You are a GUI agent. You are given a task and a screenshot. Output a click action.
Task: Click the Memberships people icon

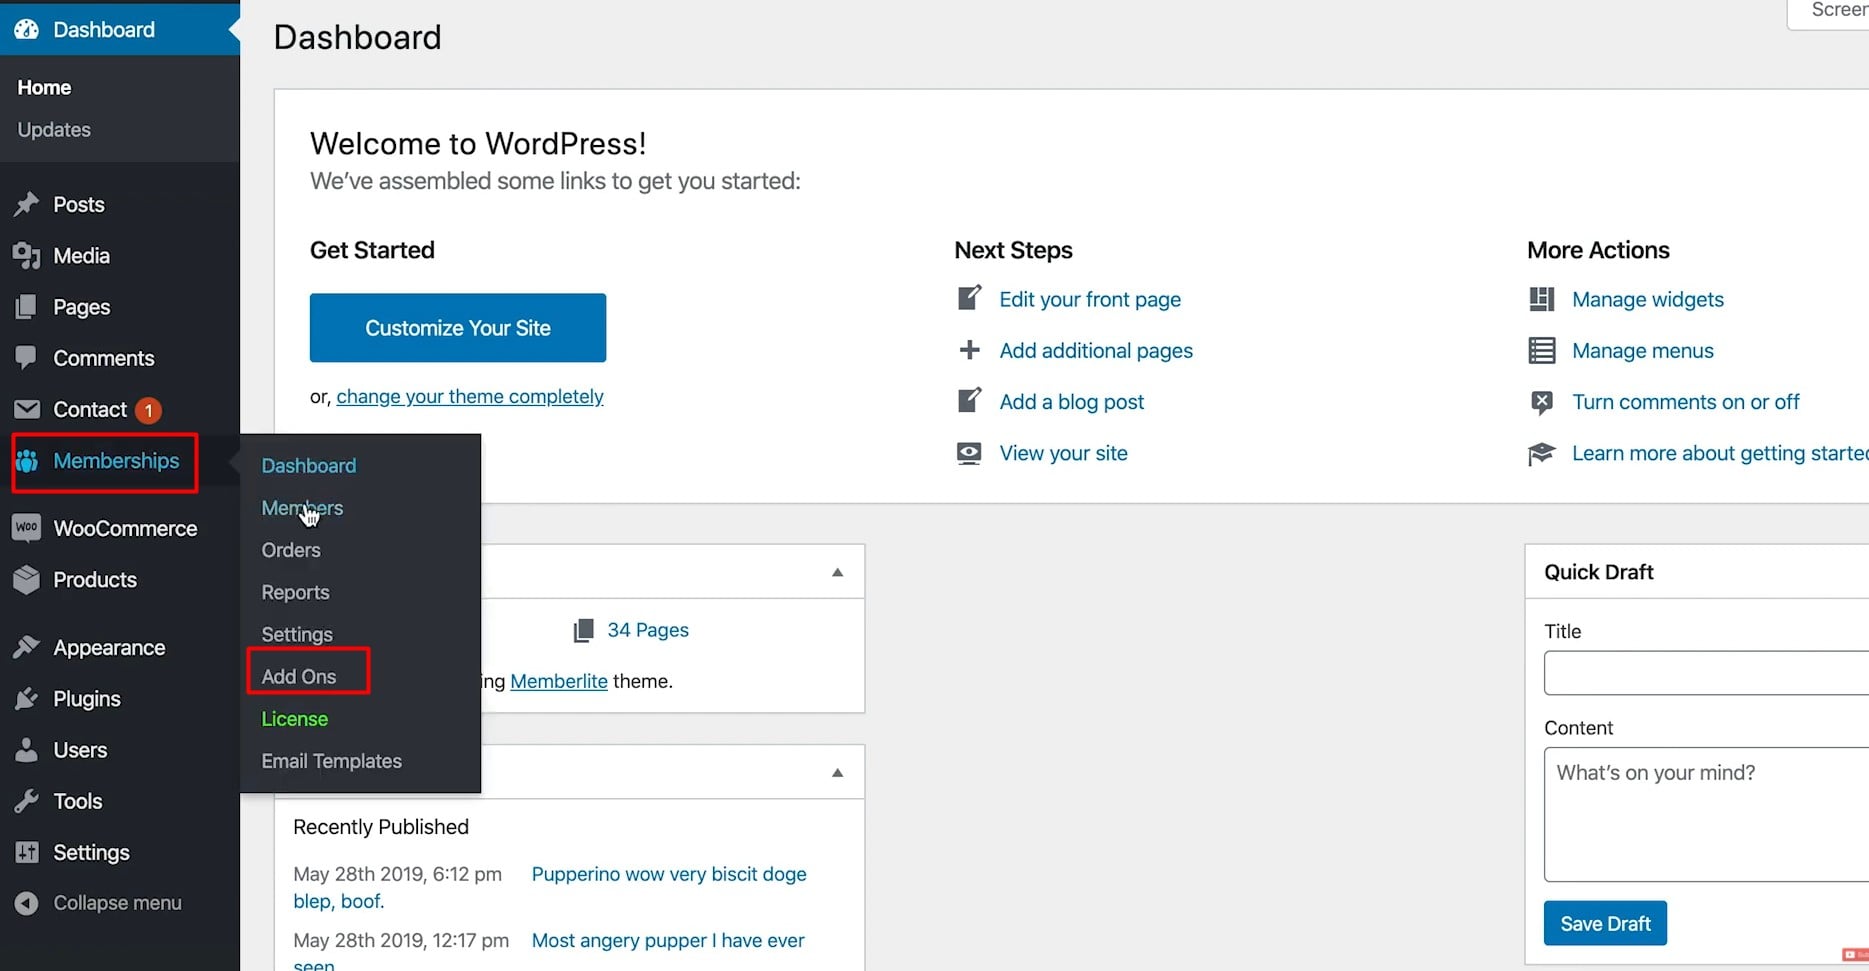tap(27, 460)
